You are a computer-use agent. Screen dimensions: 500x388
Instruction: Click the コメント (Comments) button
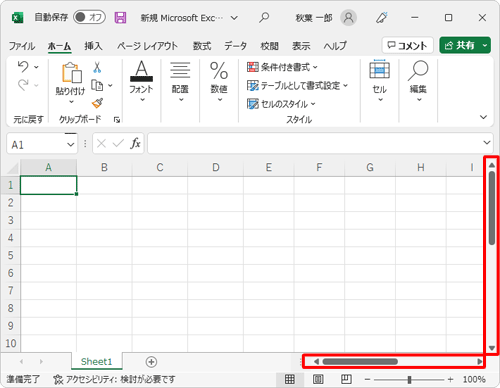[x=408, y=45]
